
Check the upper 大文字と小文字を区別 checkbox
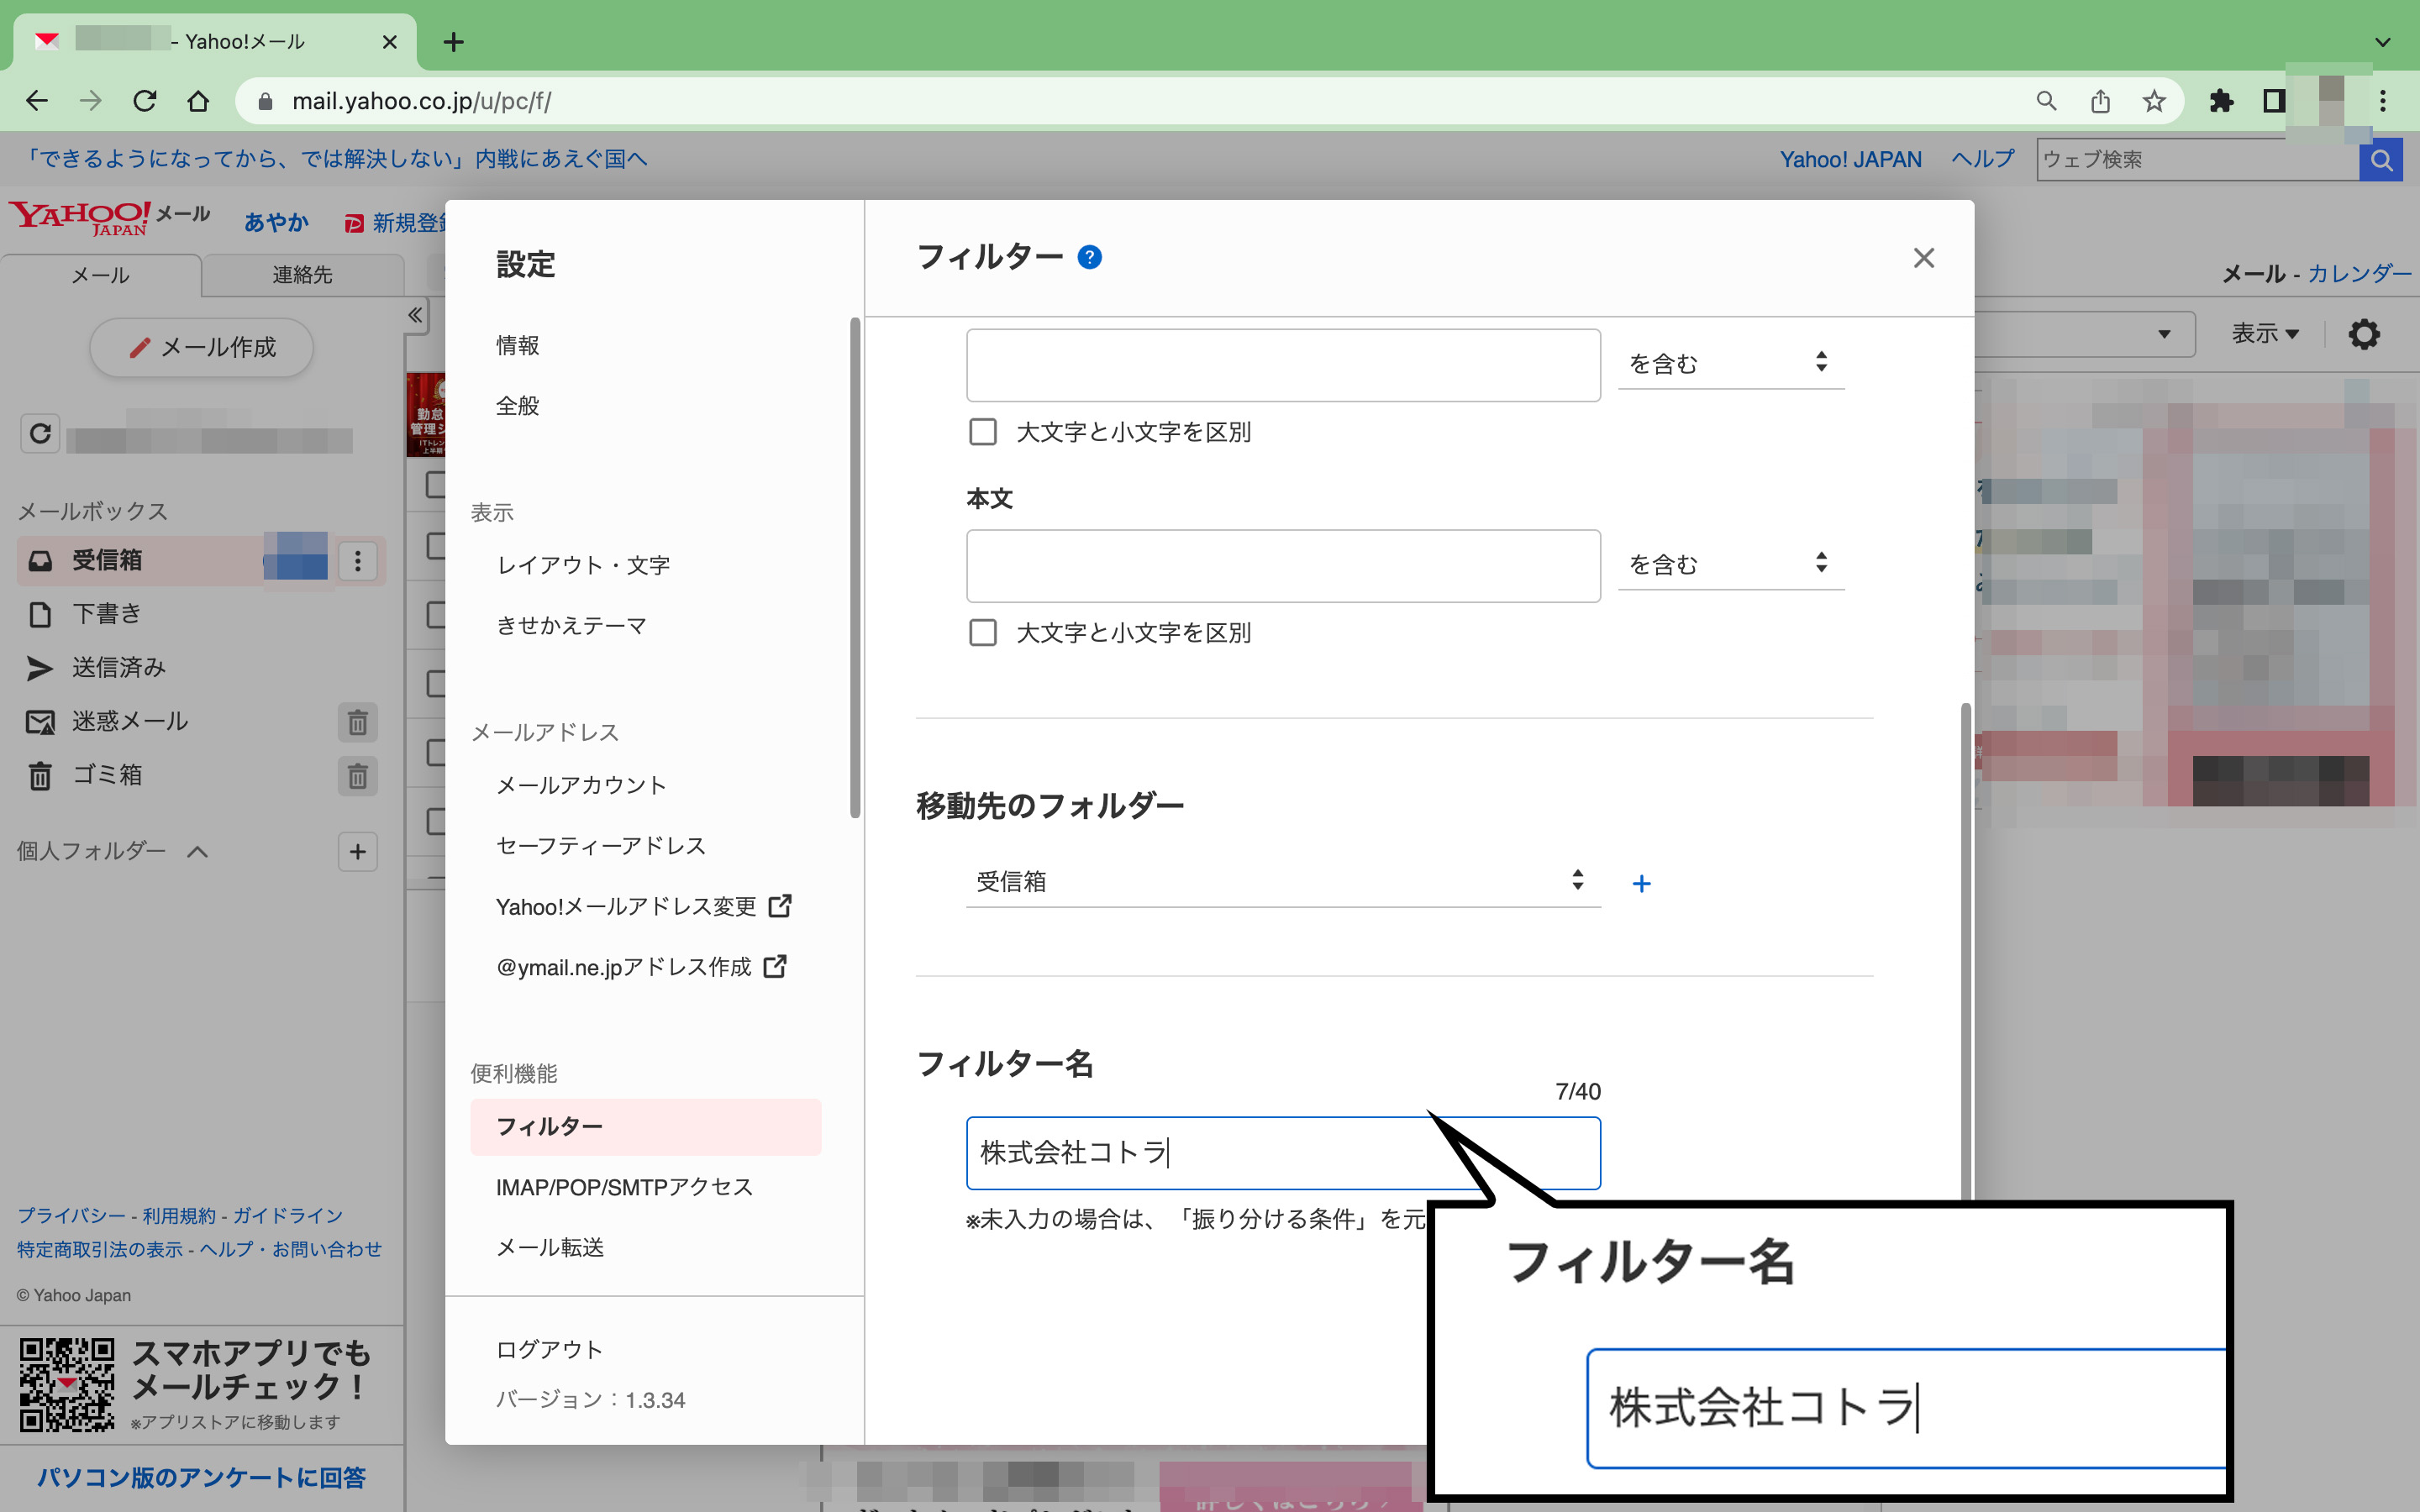point(983,432)
